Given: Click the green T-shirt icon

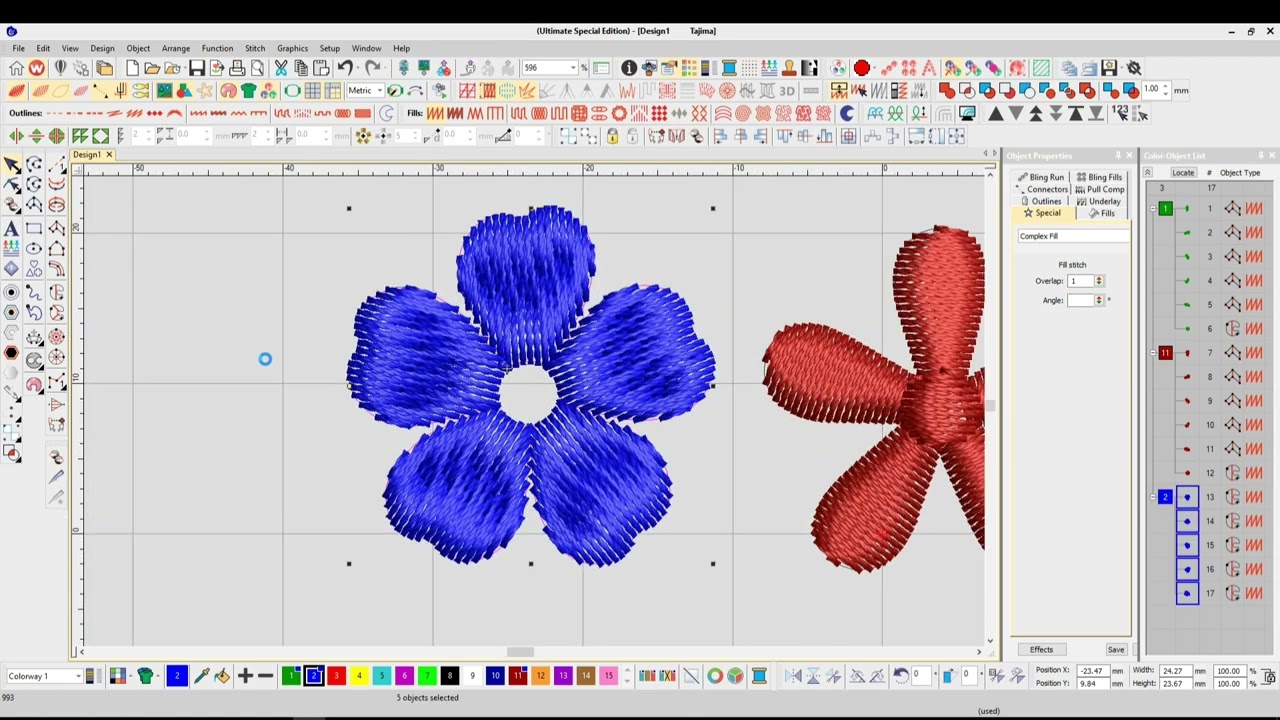Looking at the screenshot, I should coord(248,91).
